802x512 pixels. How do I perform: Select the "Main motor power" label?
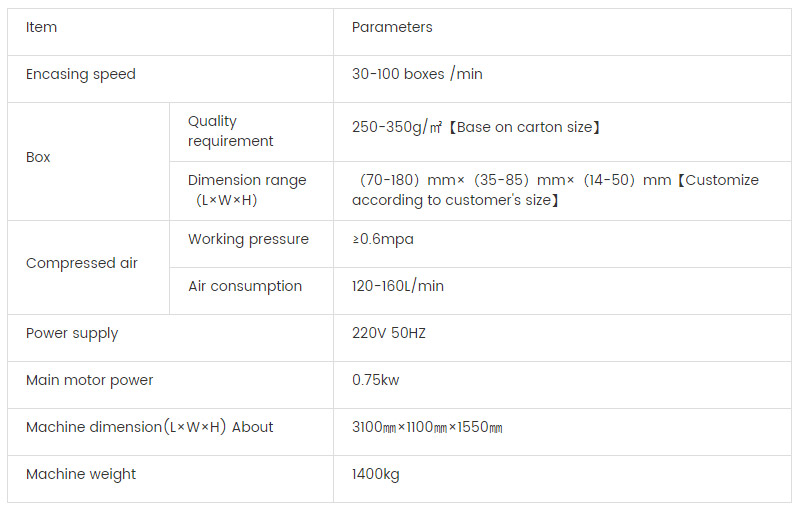(90, 381)
